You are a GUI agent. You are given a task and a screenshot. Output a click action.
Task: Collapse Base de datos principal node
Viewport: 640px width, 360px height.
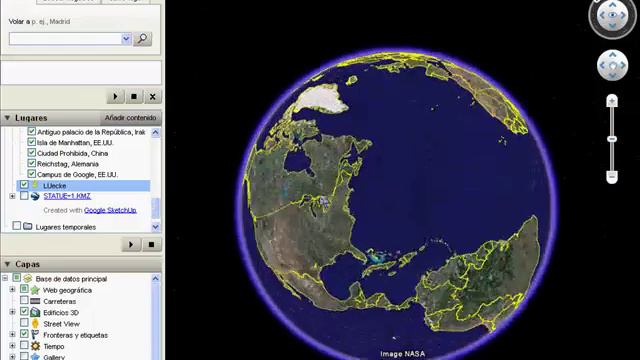[x=5, y=278]
